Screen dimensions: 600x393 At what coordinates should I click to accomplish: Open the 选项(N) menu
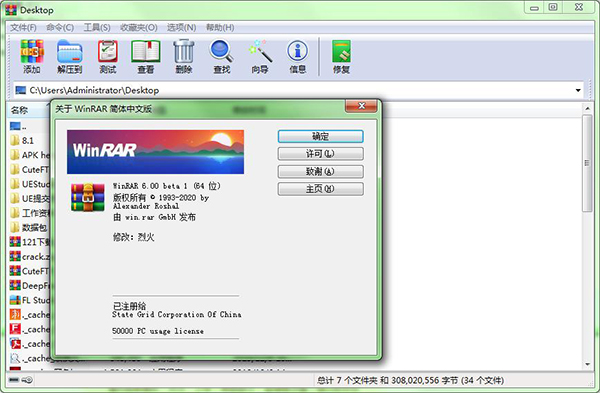coord(181,28)
